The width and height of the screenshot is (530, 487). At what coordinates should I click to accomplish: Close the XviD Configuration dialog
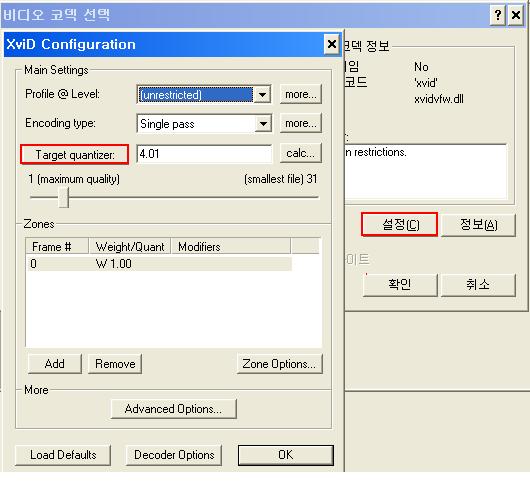(332, 44)
